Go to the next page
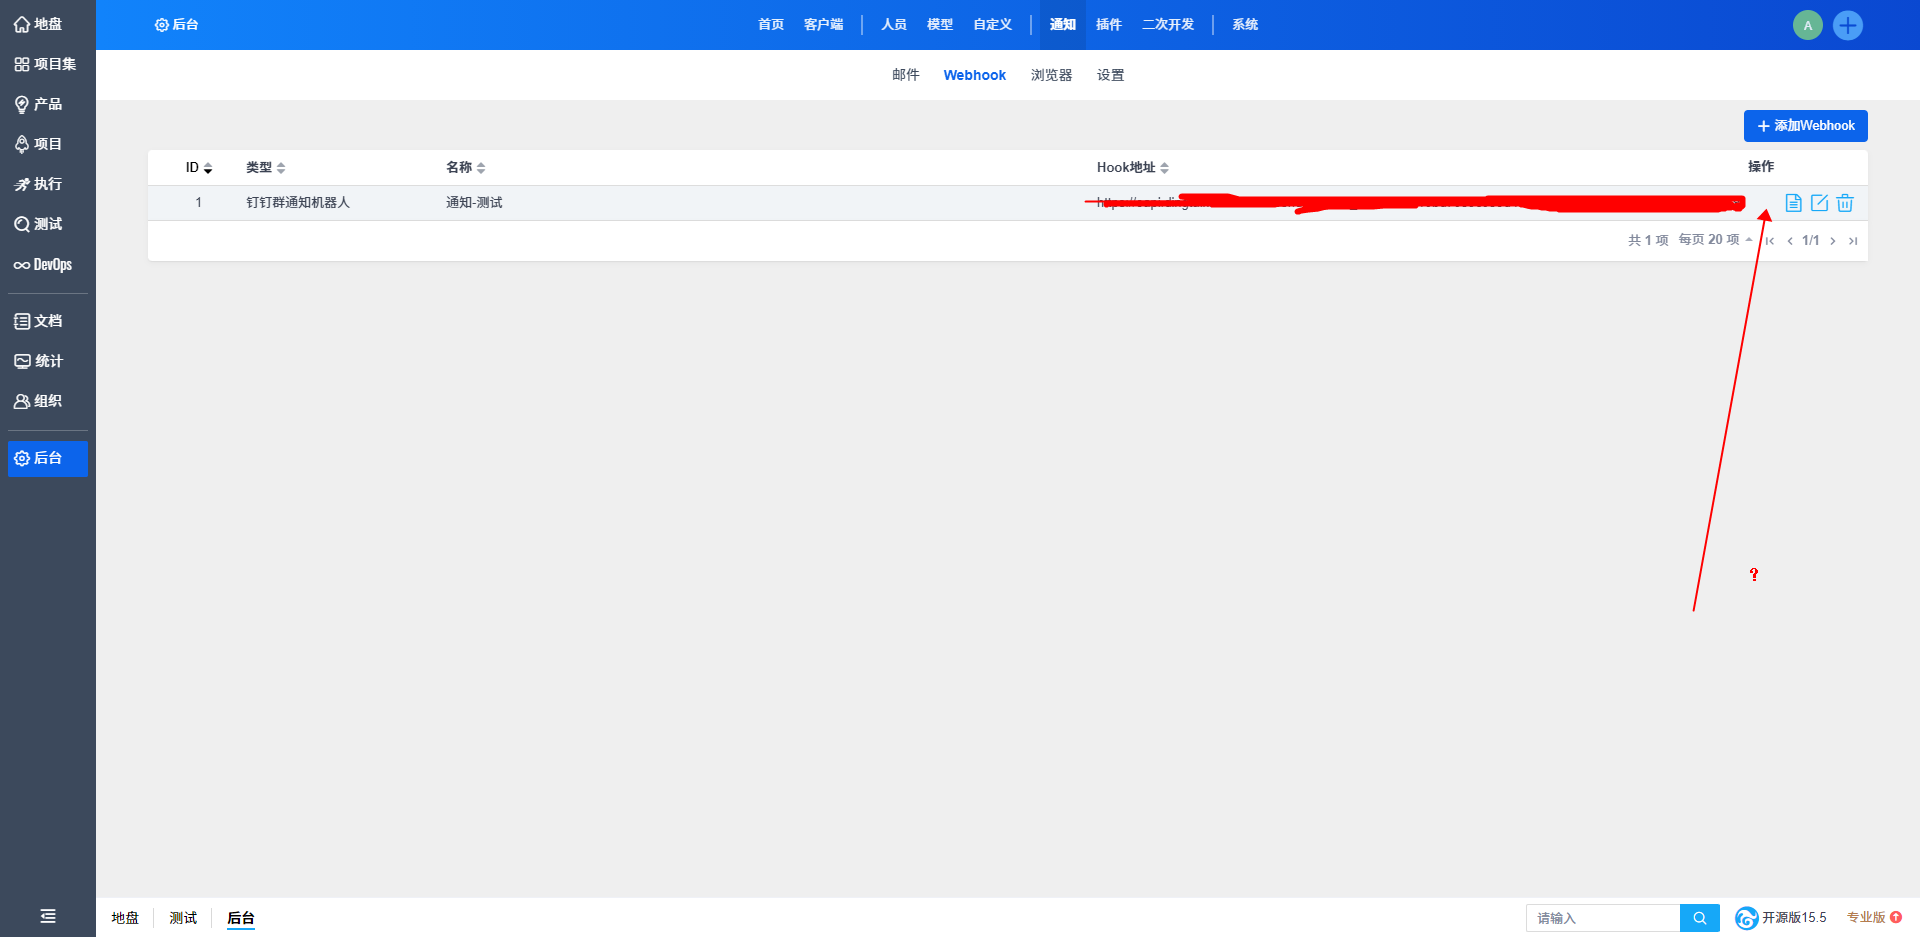 [x=1832, y=241]
